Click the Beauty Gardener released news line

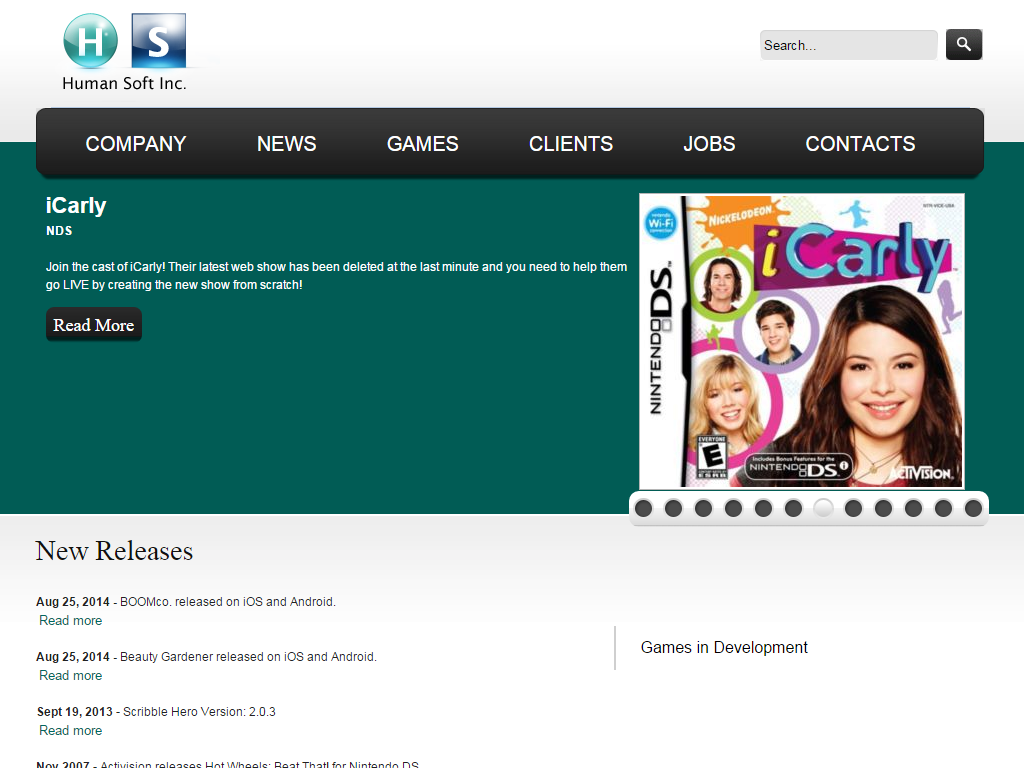[x=206, y=656]
